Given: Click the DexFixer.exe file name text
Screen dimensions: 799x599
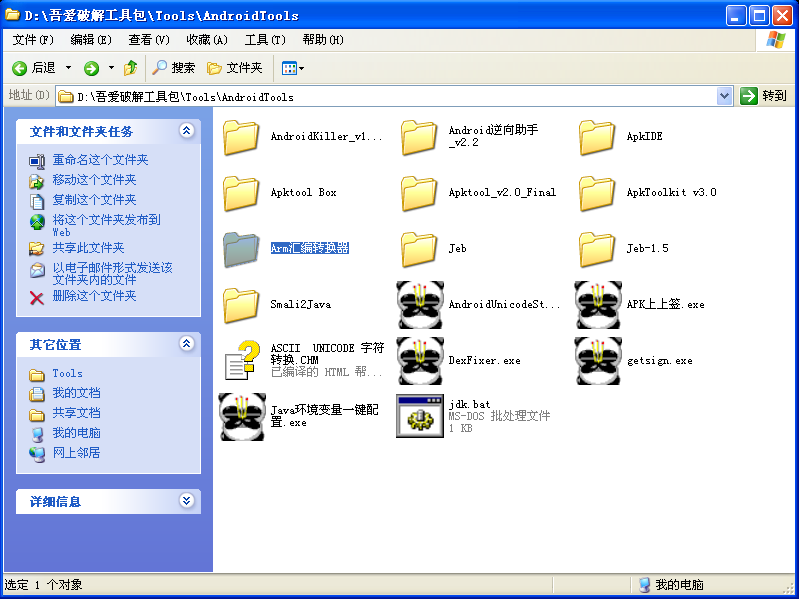Looking at the screenshot, I should click(485, 361).
